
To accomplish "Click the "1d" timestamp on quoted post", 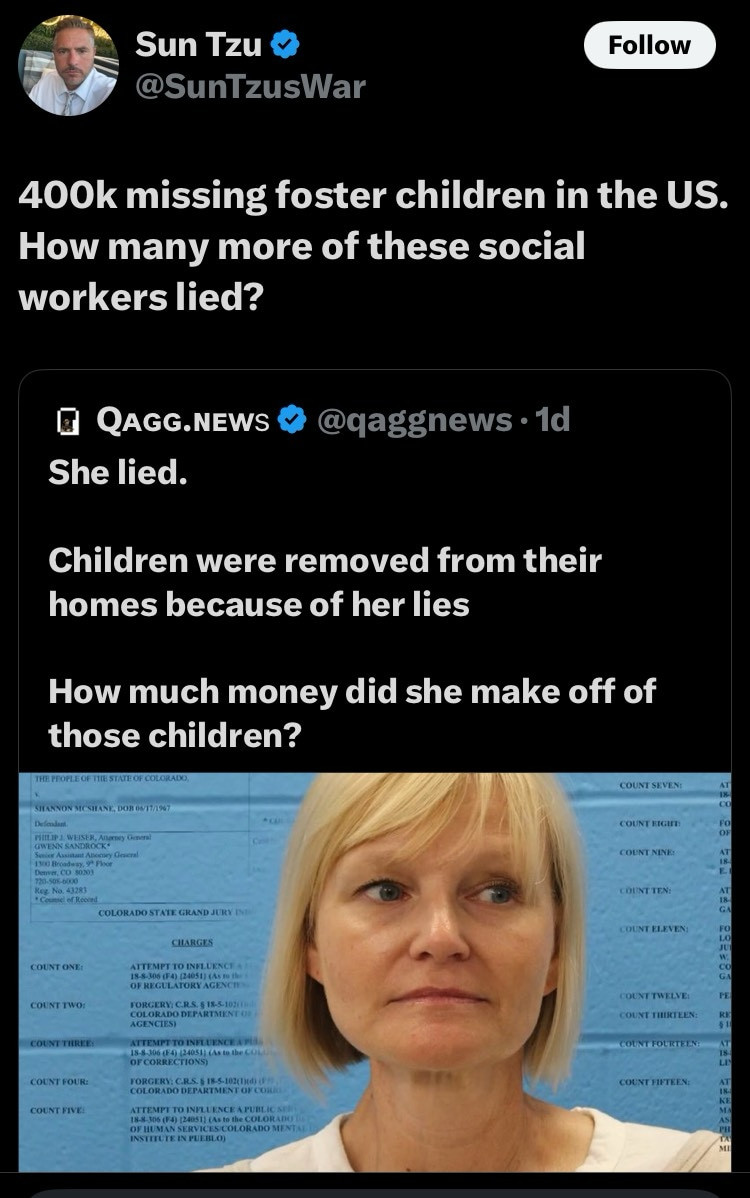I will click(x=552, y=421).
